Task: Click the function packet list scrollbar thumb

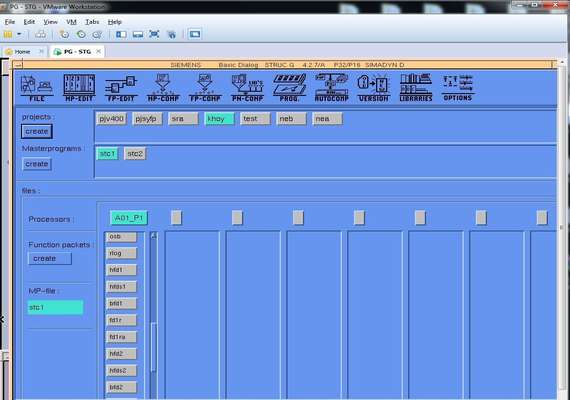Action: click(153, 347)
